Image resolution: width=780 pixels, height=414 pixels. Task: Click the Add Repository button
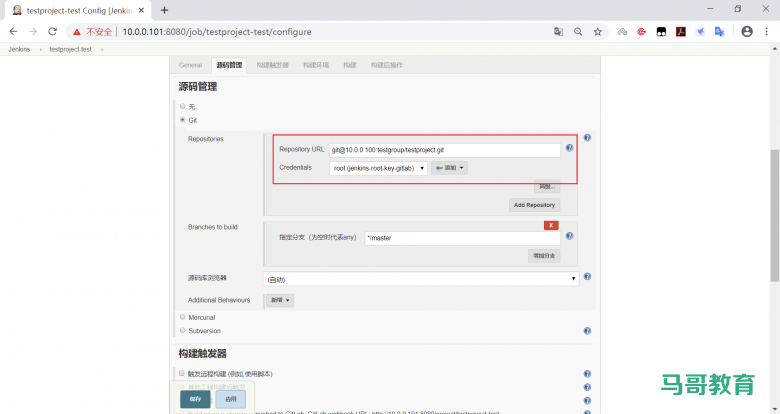coord(534,205)
